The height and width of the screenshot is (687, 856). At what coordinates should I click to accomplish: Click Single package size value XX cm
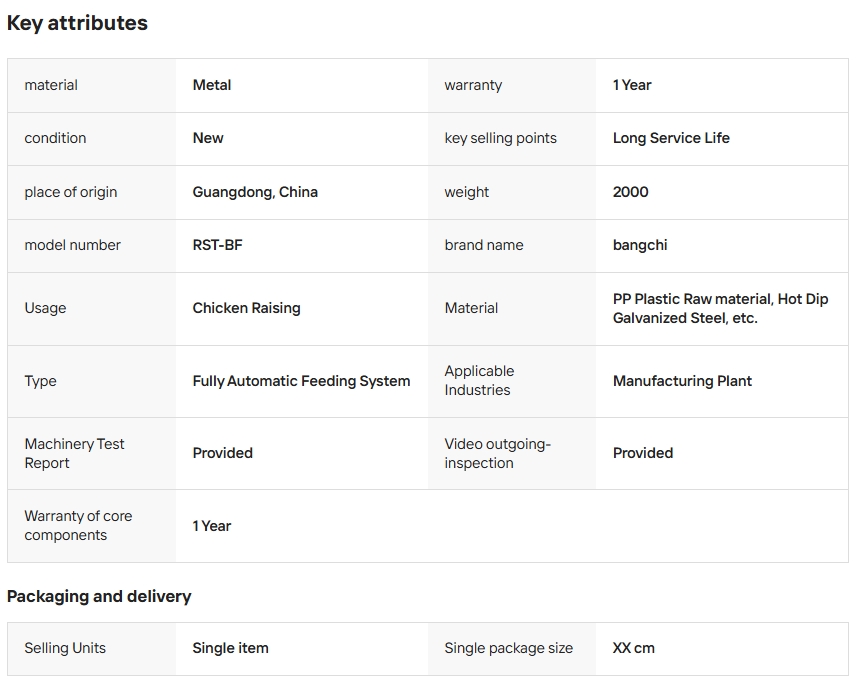(633, 648)
